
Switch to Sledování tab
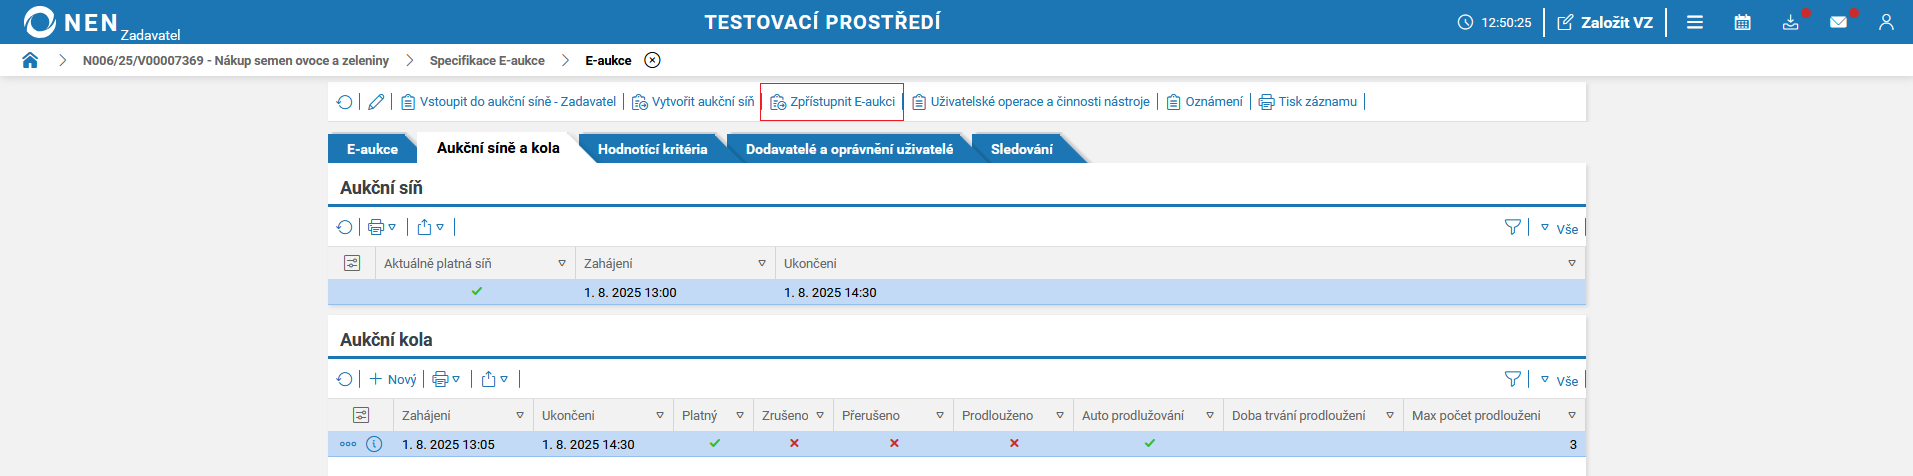1021,149
